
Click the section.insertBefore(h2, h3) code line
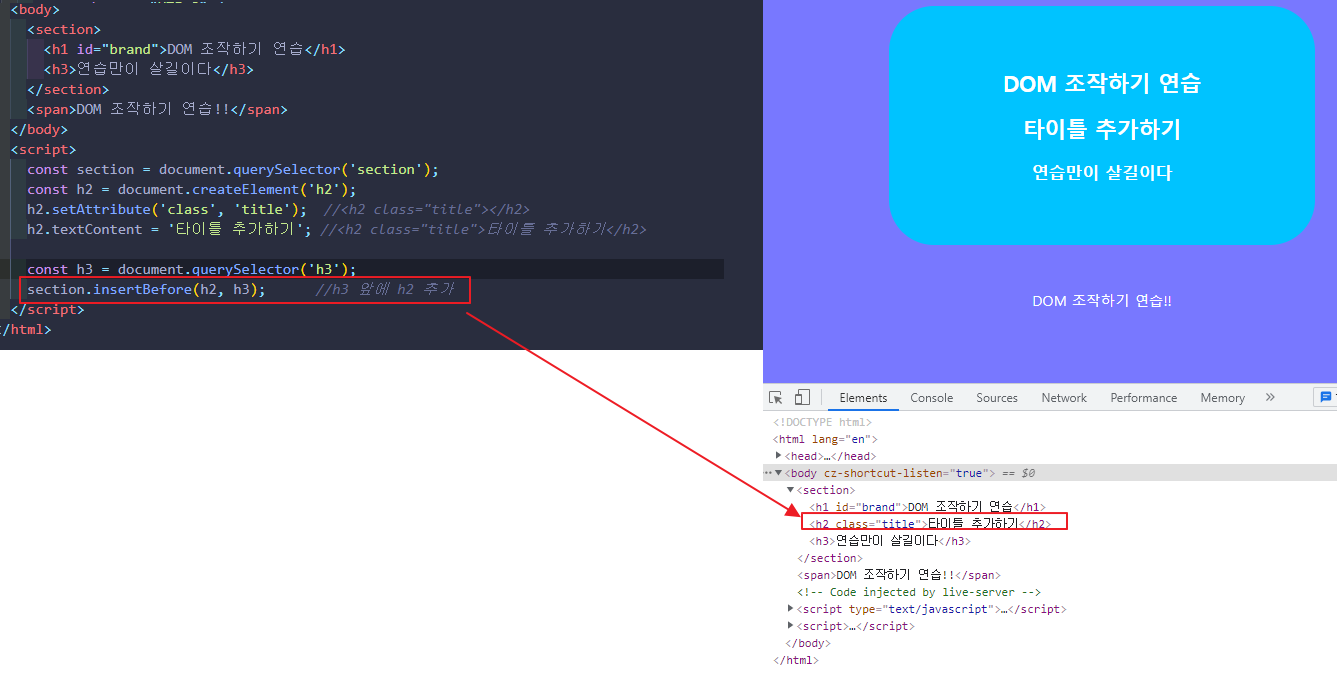[146, 289]
